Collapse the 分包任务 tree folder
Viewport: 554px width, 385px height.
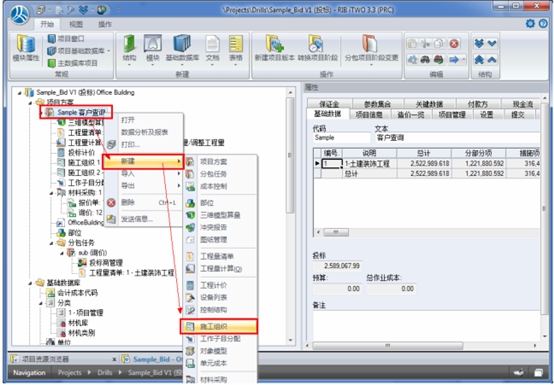(52, 243)
